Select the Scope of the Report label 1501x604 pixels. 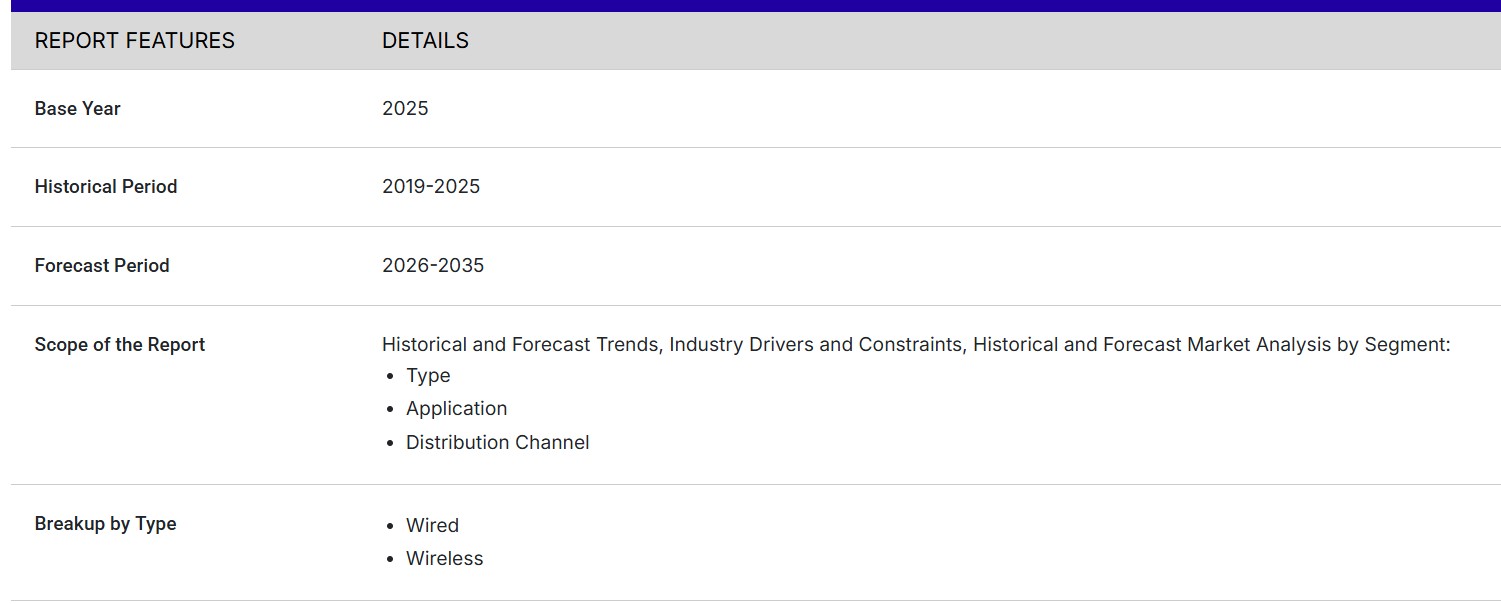(x=119, y=345)
